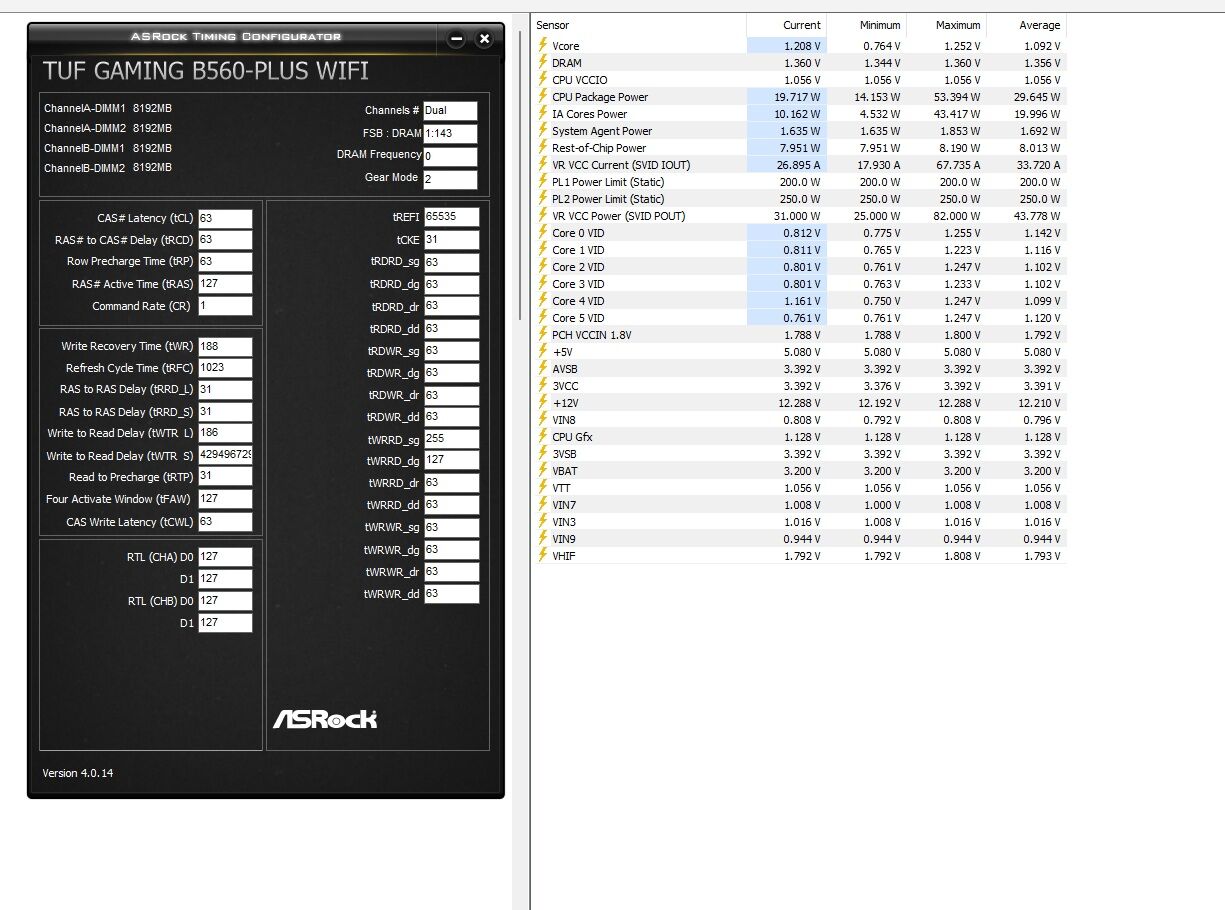Click the lightning icon beside VIN9 sensor

(x=543, y=539)
